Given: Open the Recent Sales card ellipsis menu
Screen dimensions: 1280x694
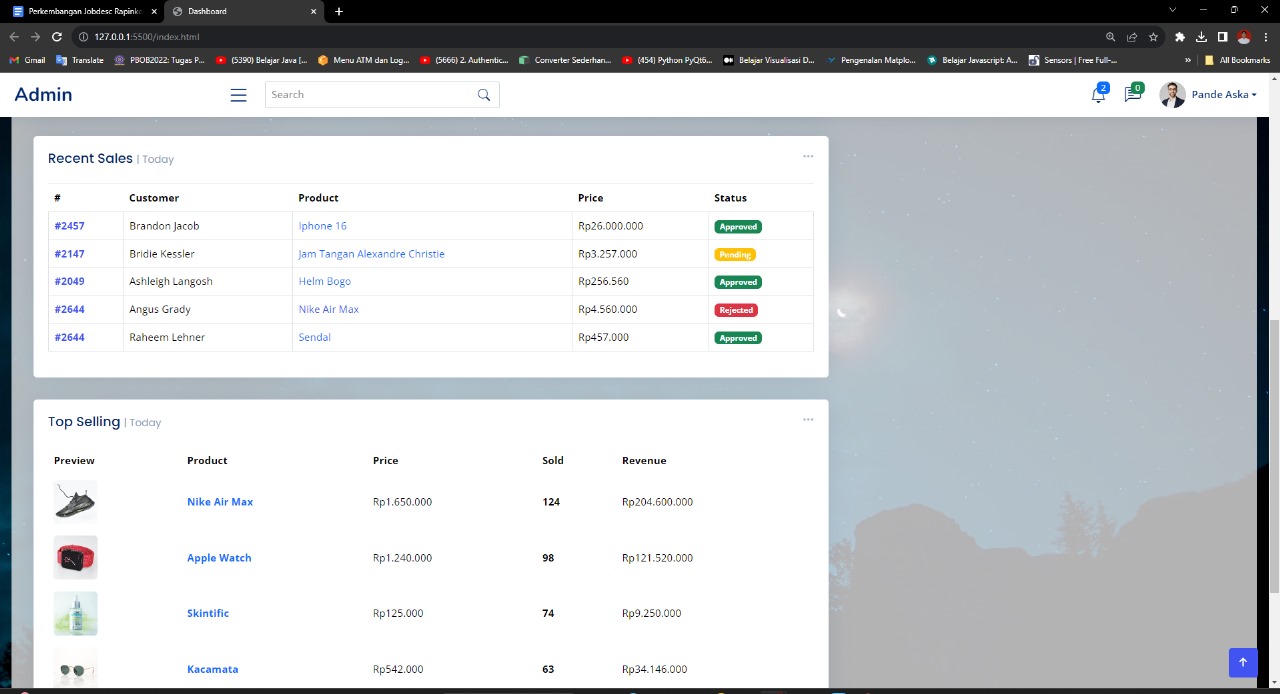Looking at the screenshot, I should pyautogui.click(x=808, y=156).
